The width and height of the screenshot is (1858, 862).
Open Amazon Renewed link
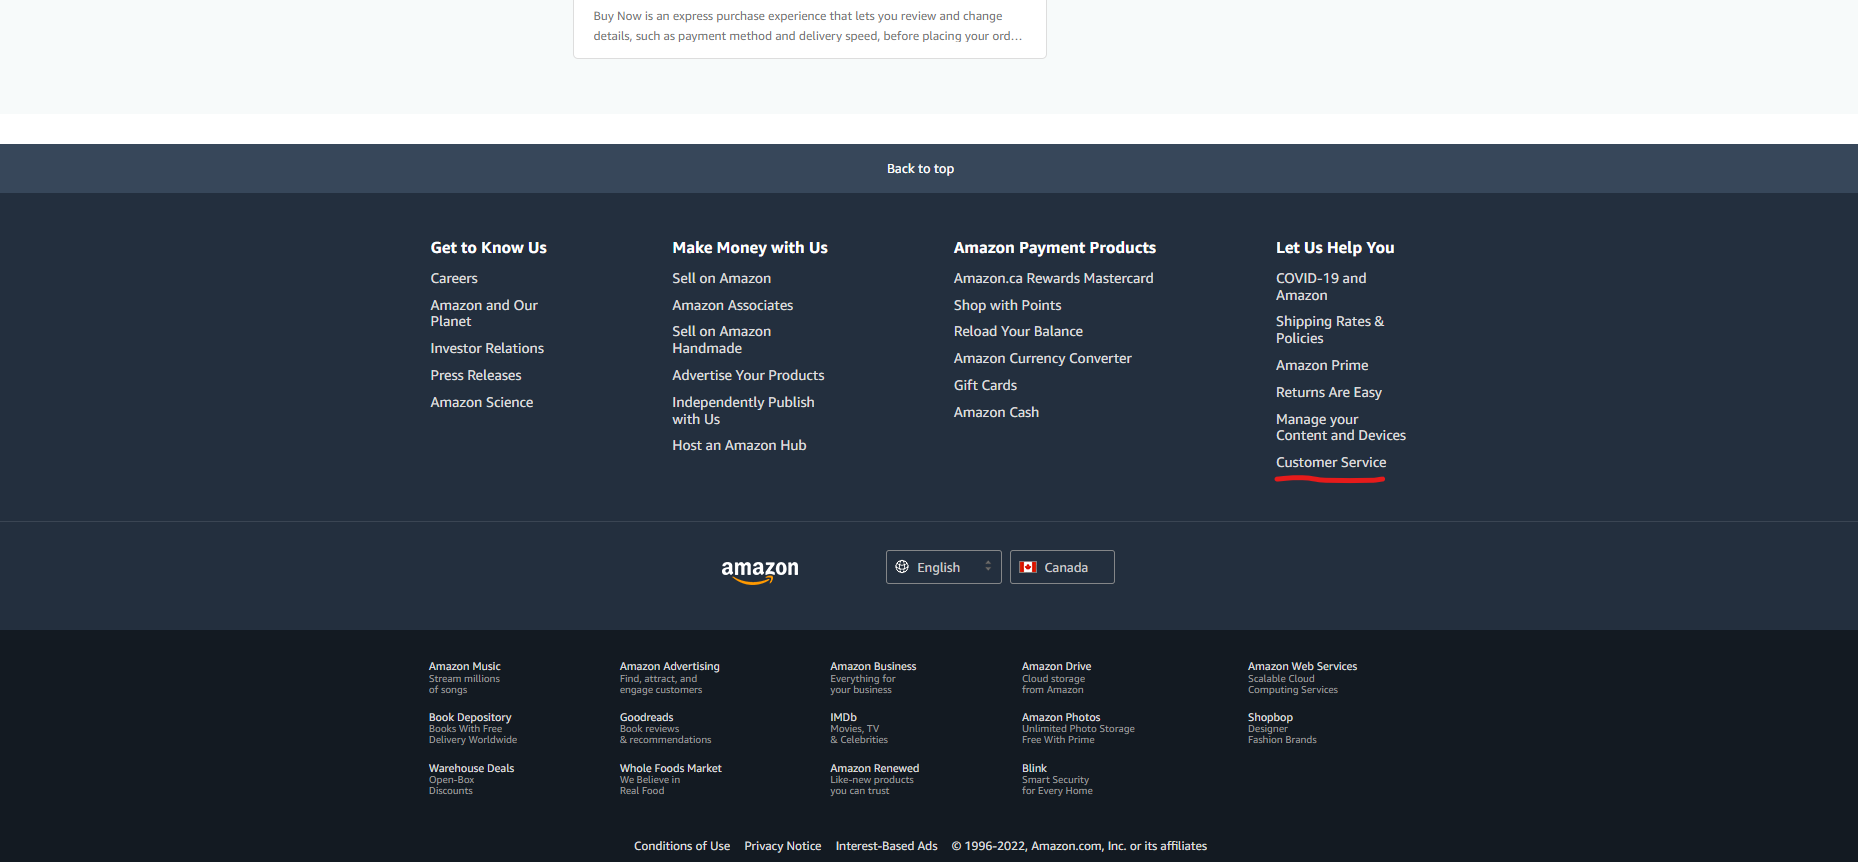pyautogui.click(x=875, y=780)
